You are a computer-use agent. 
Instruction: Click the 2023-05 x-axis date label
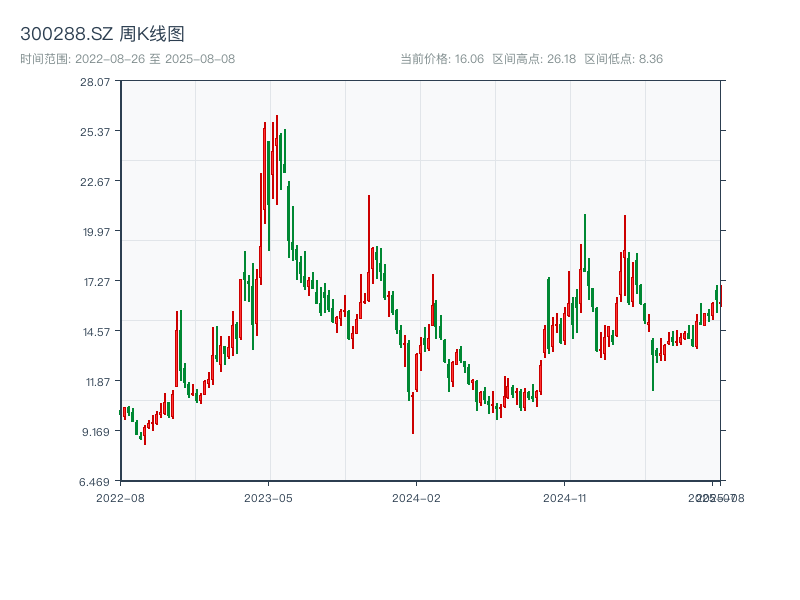coord(268,497)
